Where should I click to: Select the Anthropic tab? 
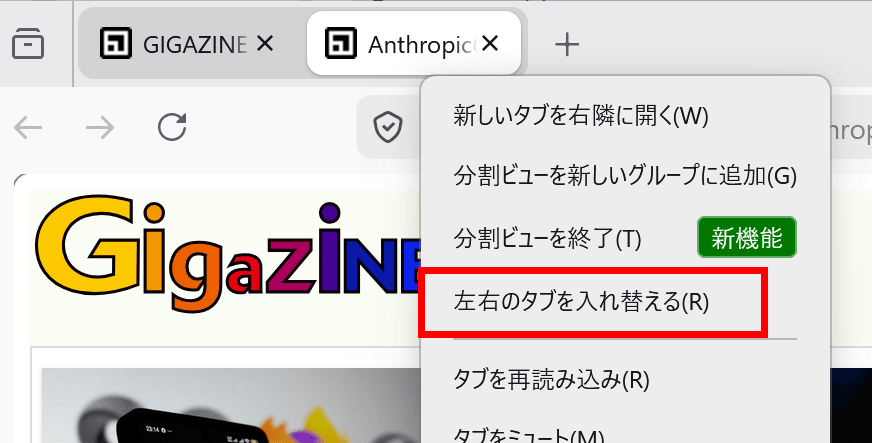pyautogui.click(x=414, y=43)
